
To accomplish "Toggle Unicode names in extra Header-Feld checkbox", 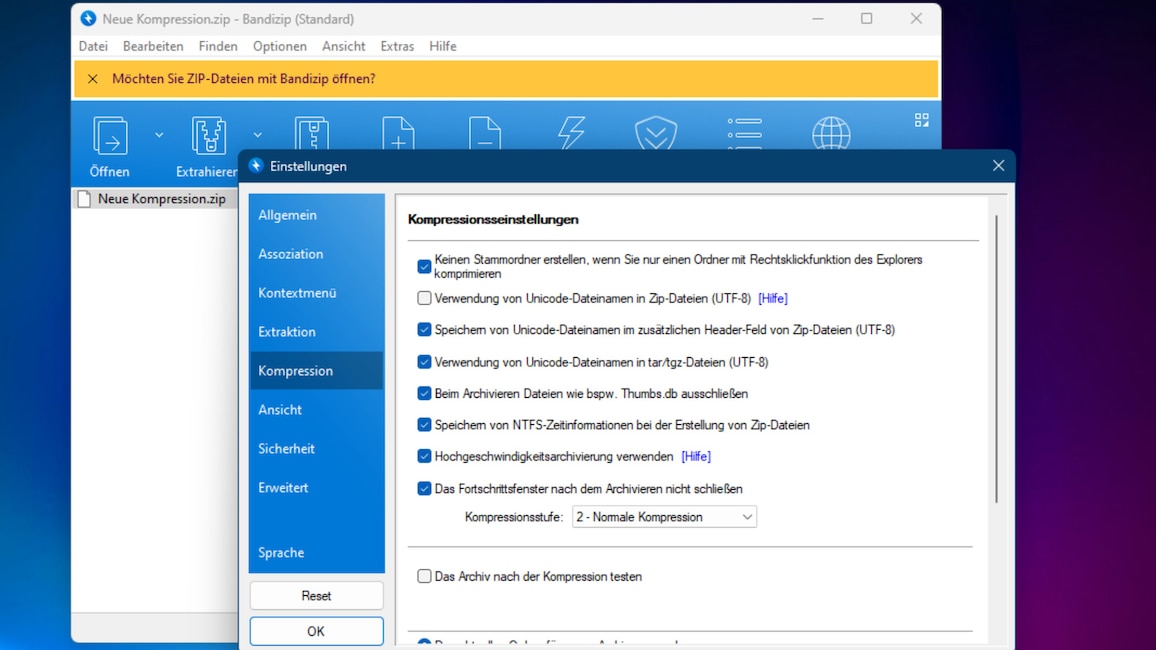I will (x=424, y=329).
